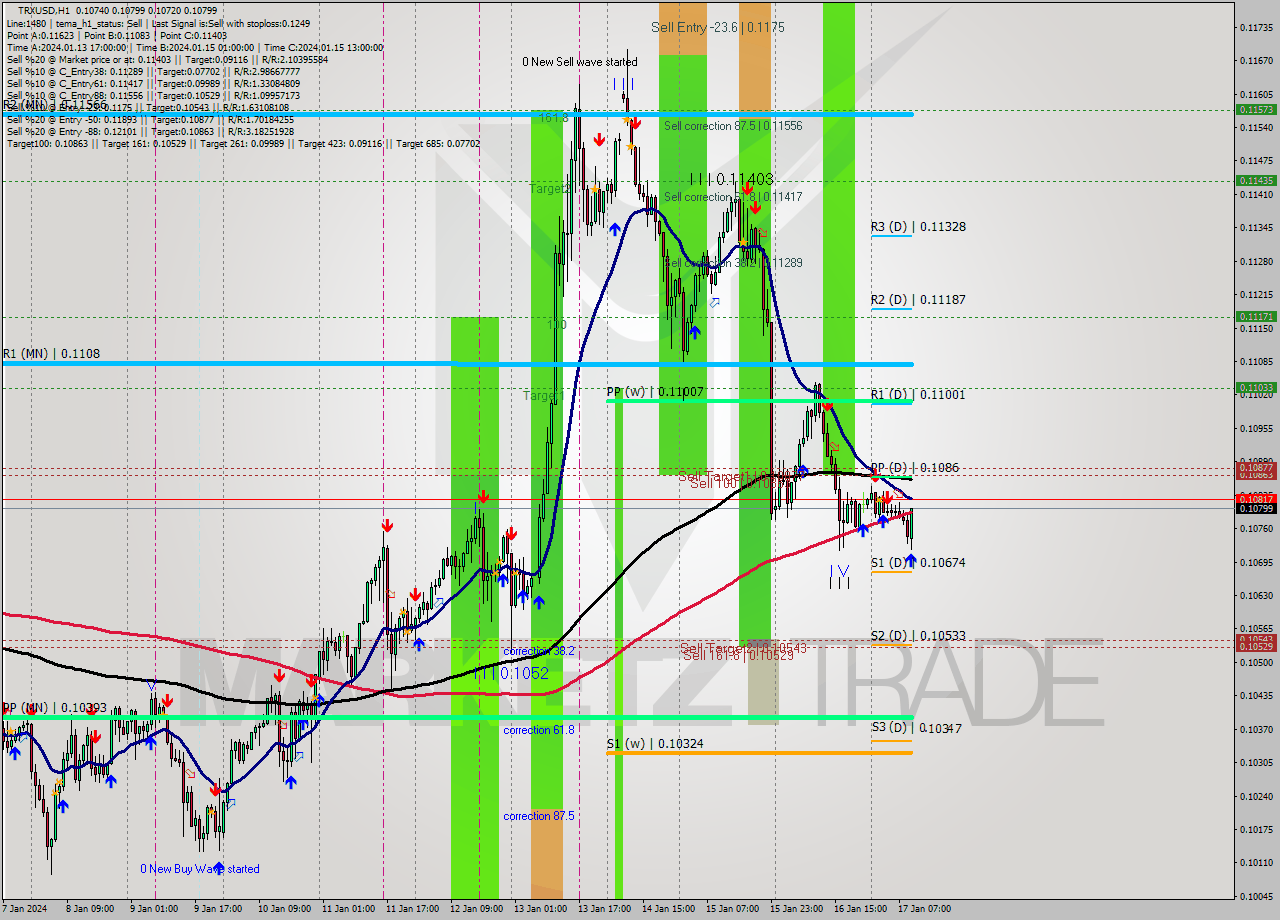This screenshot has width=1280, height=920.
Task: Click the 0.10630 price axis value
Action: click(x=1256, y=595)
